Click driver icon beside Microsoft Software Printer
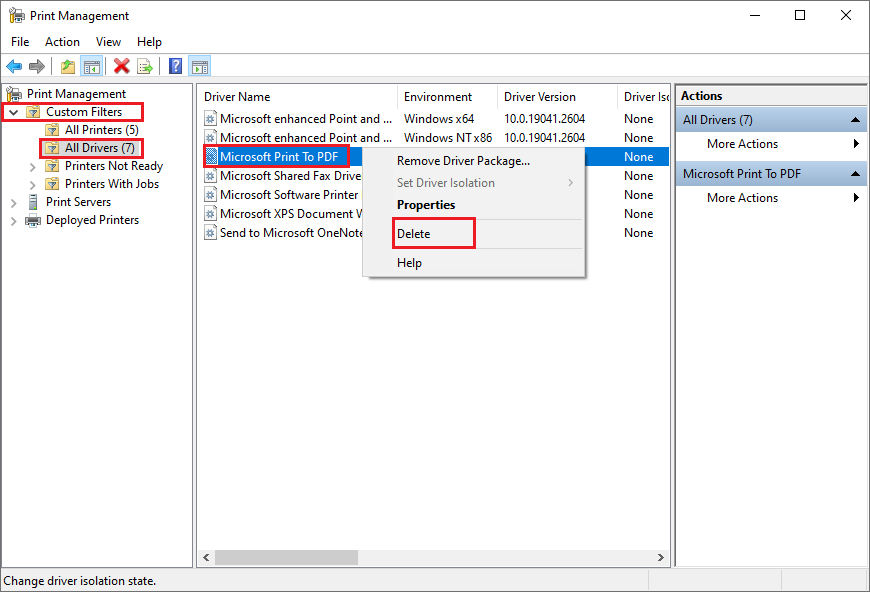Image resolution: width=870 pixels, height=592 pixels. (x=210, y=195)
